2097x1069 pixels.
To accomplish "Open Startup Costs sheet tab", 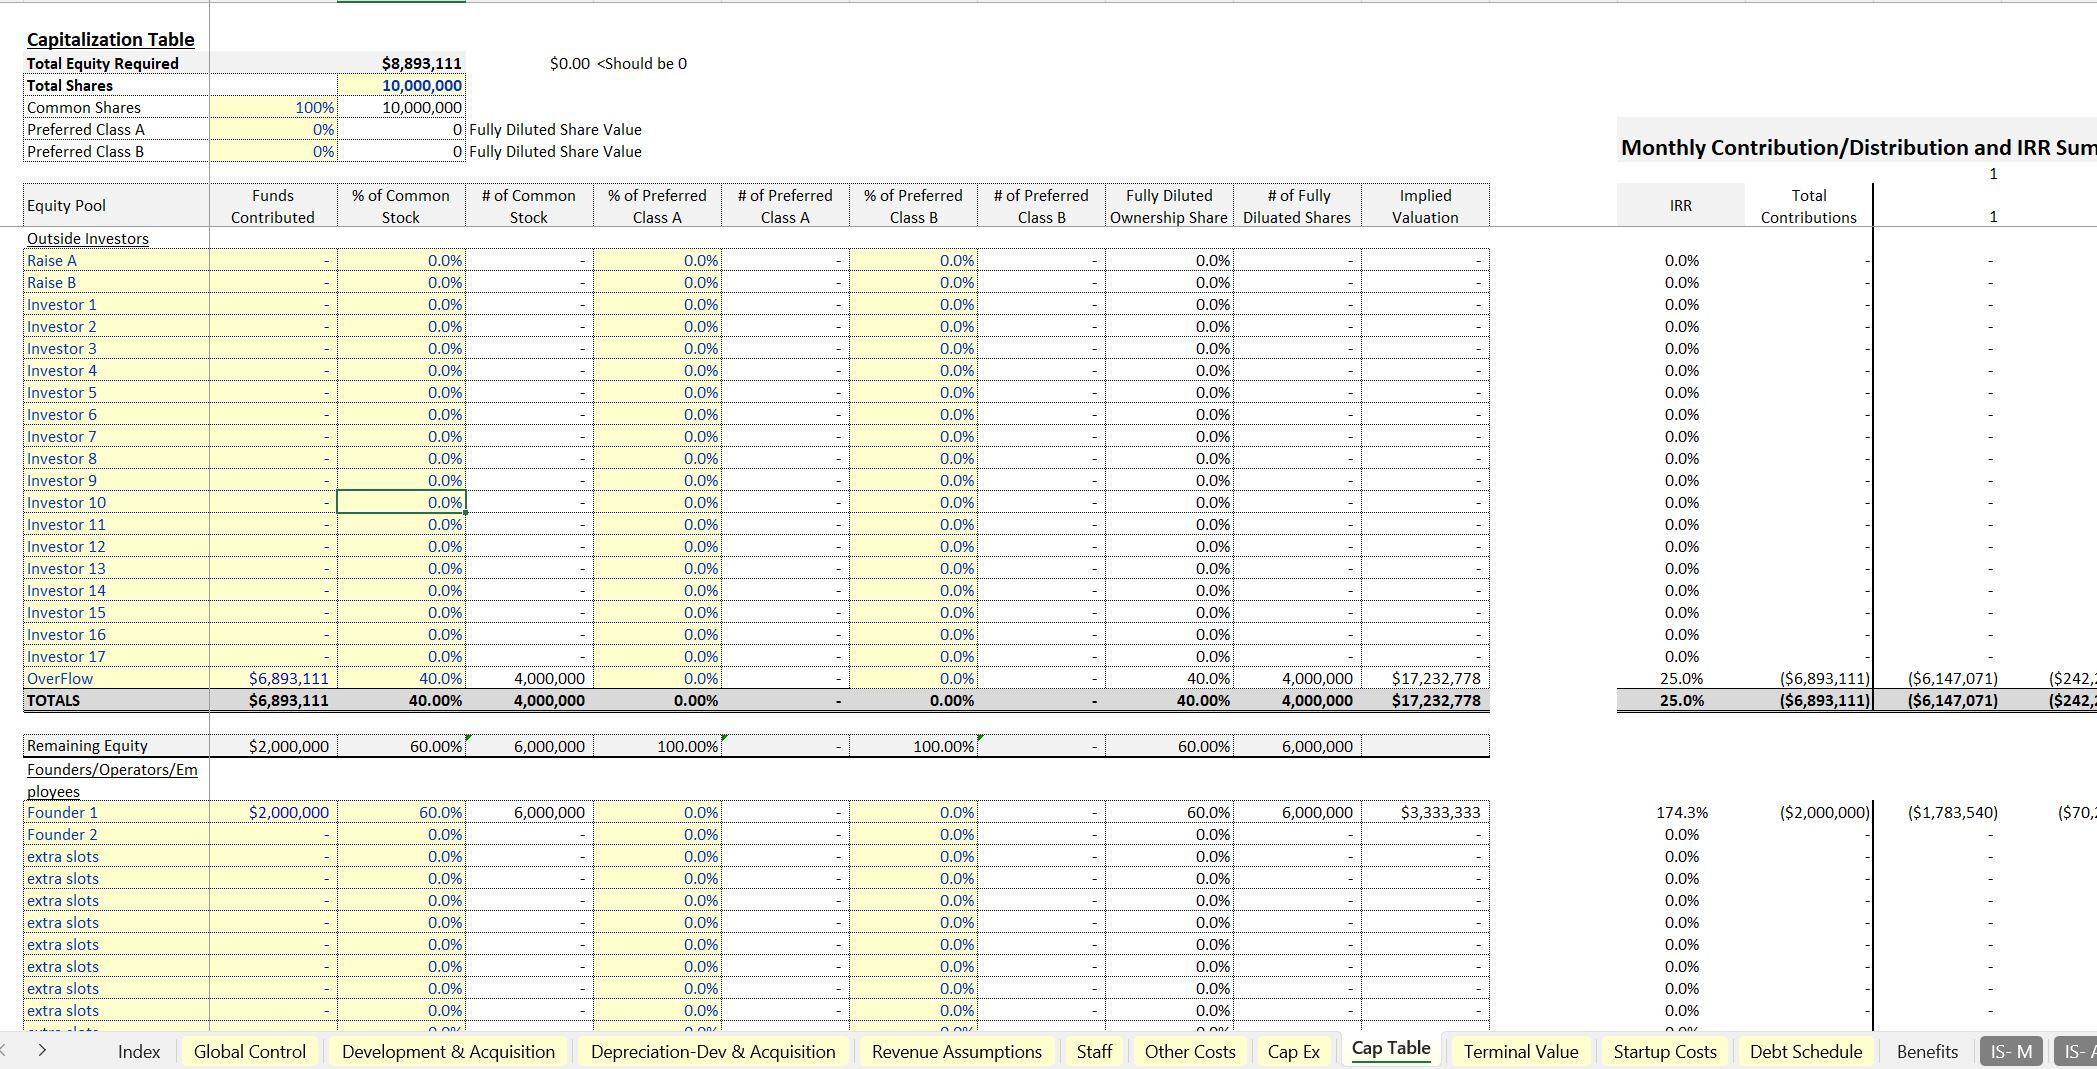I will 1665,1051.
